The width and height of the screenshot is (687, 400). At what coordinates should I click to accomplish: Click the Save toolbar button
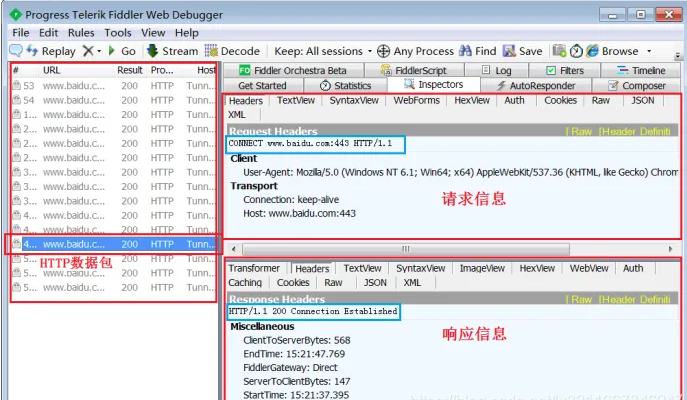point(523,51)
